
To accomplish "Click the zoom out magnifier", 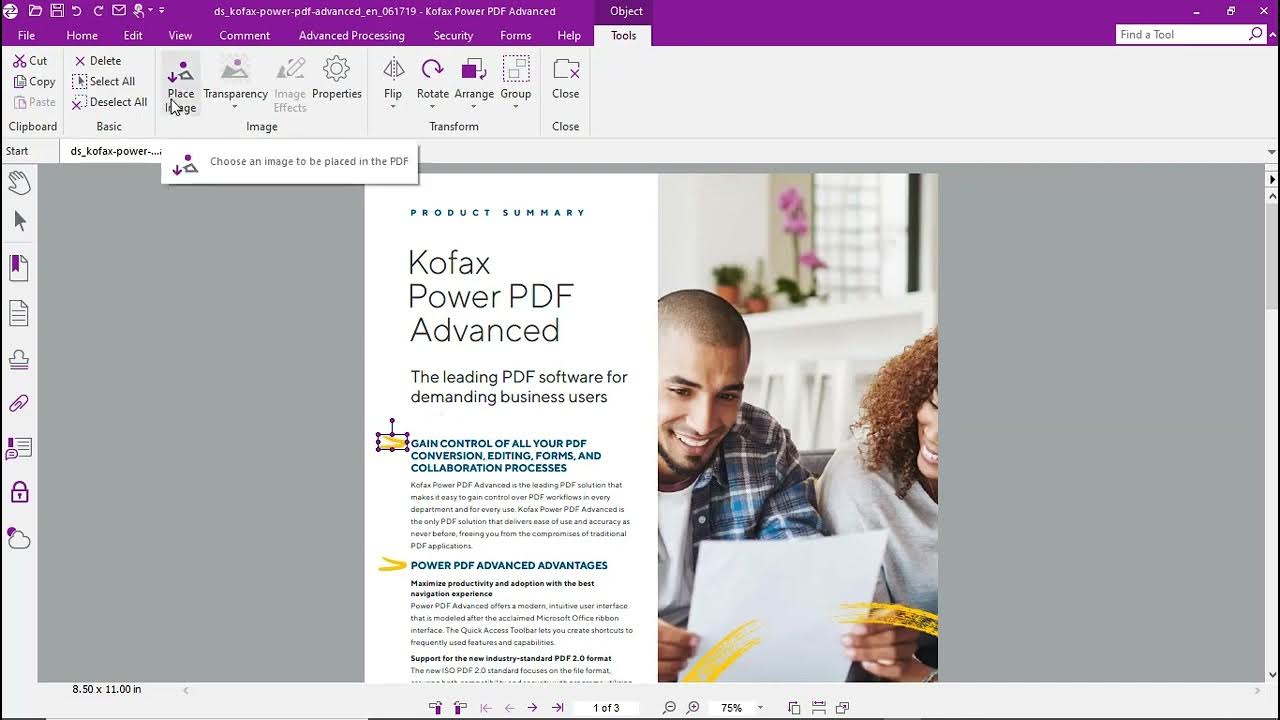I will coord(670,708).
